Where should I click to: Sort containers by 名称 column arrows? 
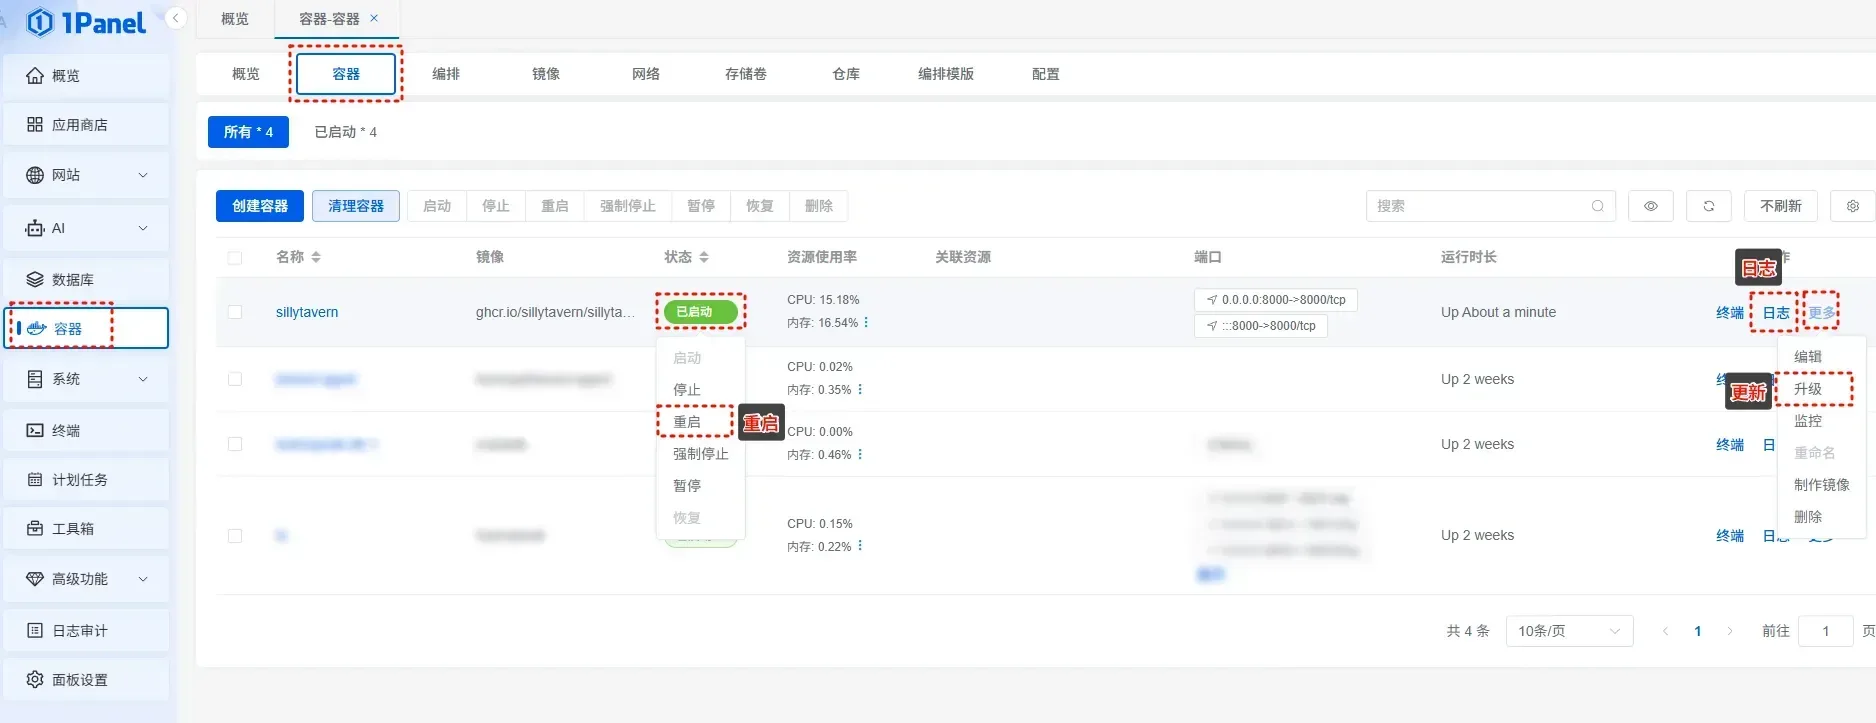(316, 257)
